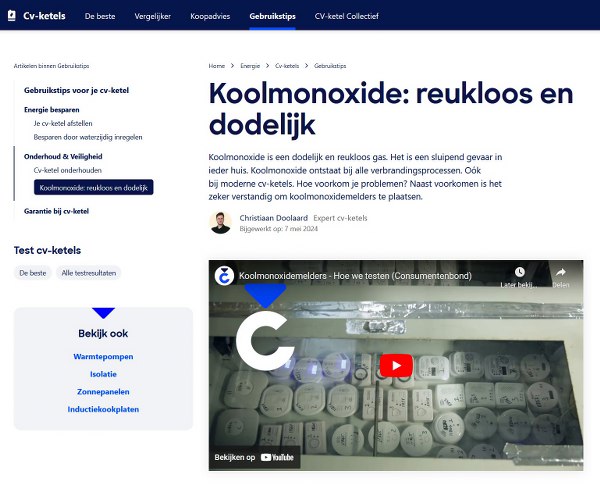Click the Delen share arrow icon
600x488 pixels.
coord(561,272)
